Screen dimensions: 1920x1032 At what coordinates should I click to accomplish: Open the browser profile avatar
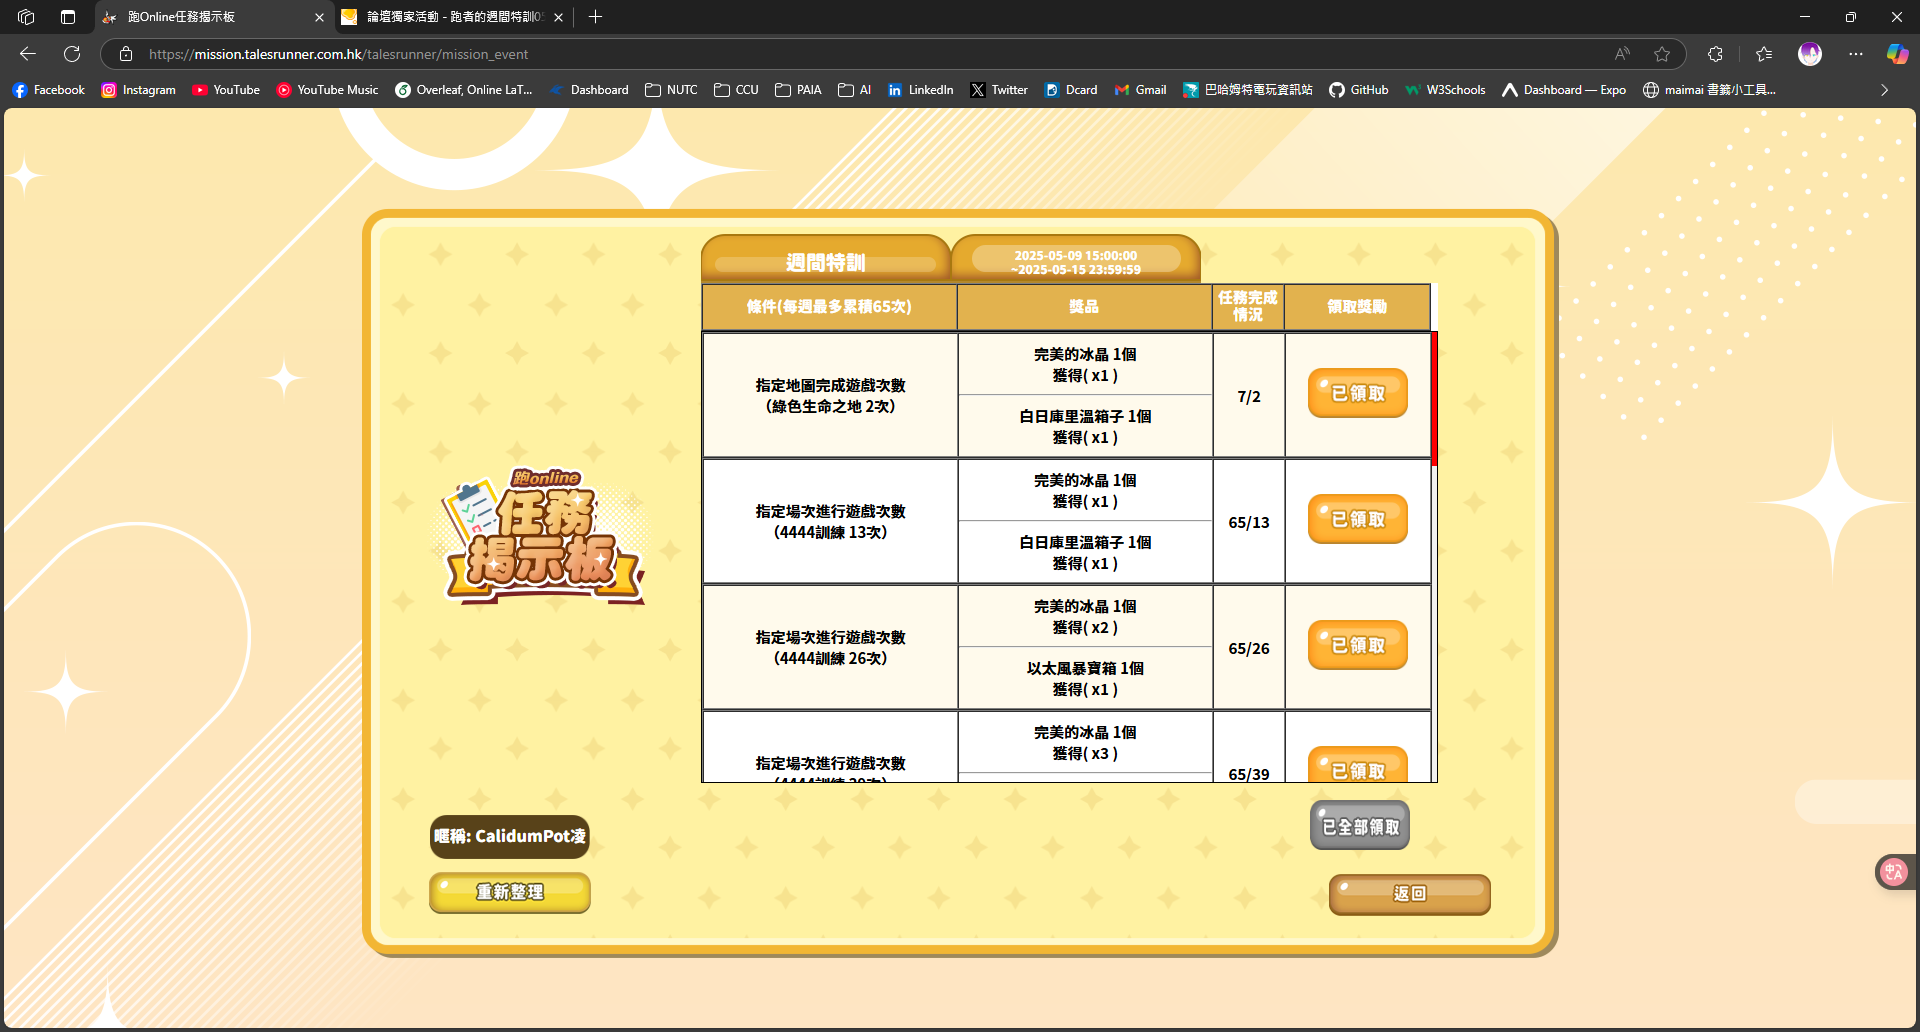tap(1810, 54)
